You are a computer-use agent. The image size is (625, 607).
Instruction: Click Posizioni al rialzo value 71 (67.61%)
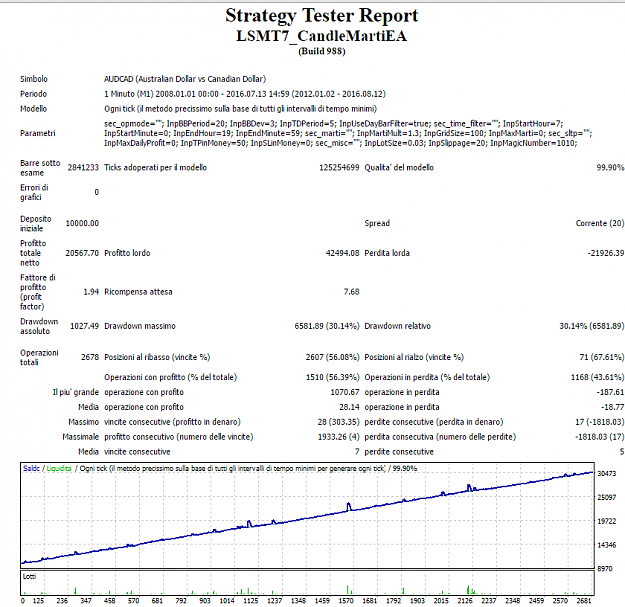(x=602, y=357)
